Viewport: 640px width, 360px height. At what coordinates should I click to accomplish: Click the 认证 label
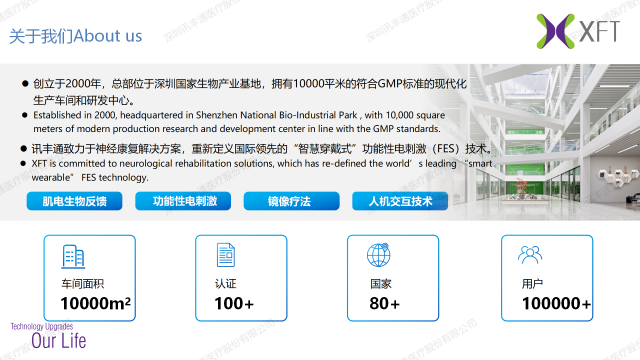coord(226,284)
